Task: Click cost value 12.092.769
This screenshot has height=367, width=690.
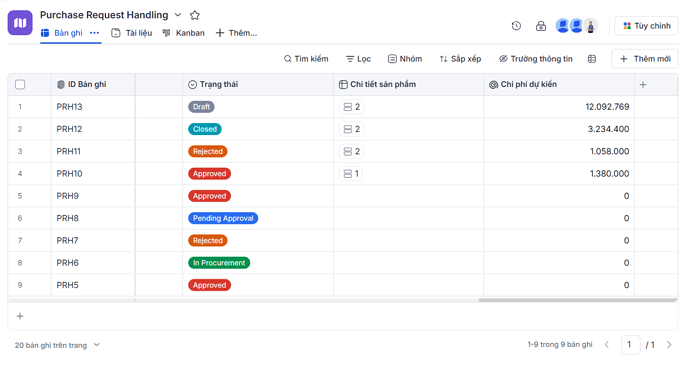Action: coord(607,107)
